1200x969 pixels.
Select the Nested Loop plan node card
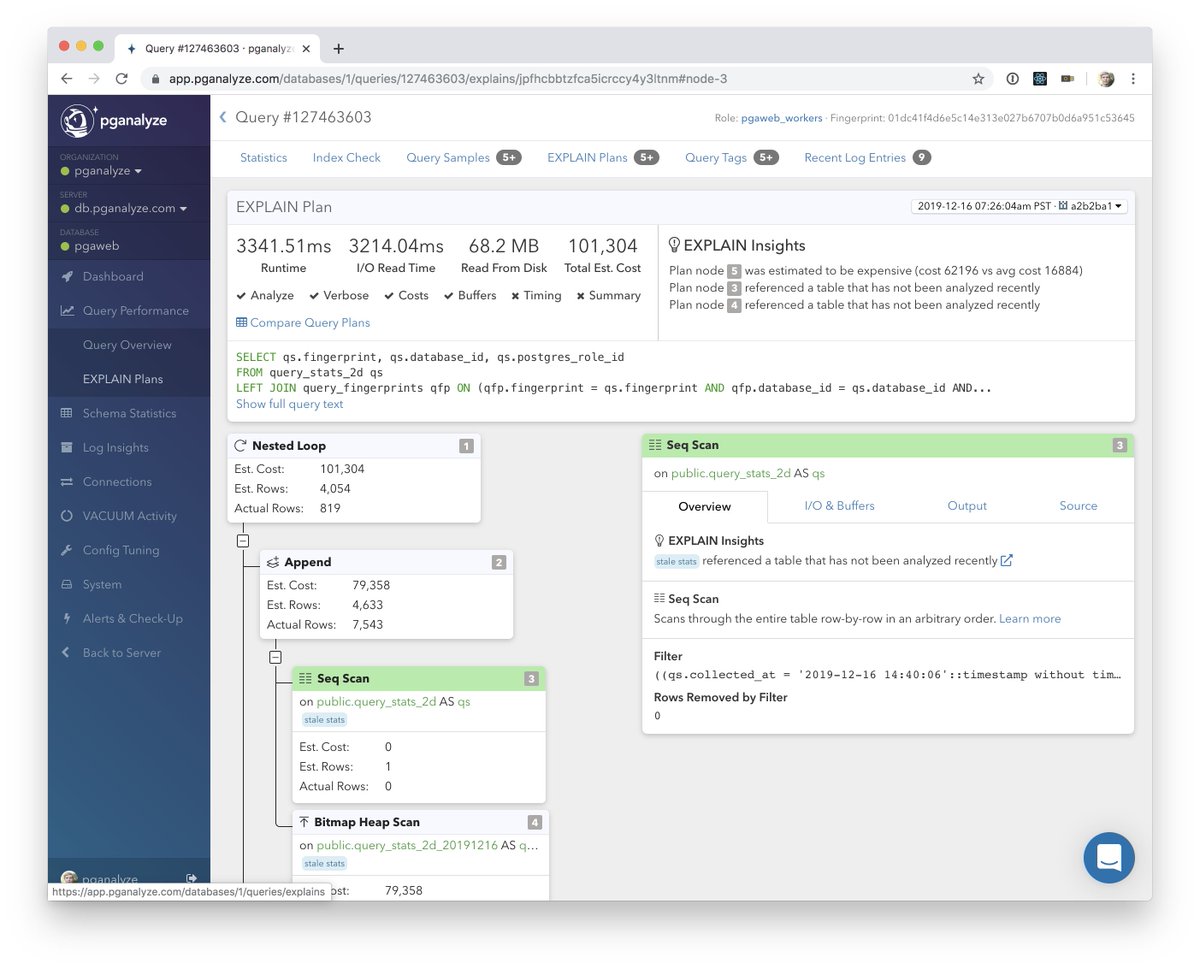[354, 478]
